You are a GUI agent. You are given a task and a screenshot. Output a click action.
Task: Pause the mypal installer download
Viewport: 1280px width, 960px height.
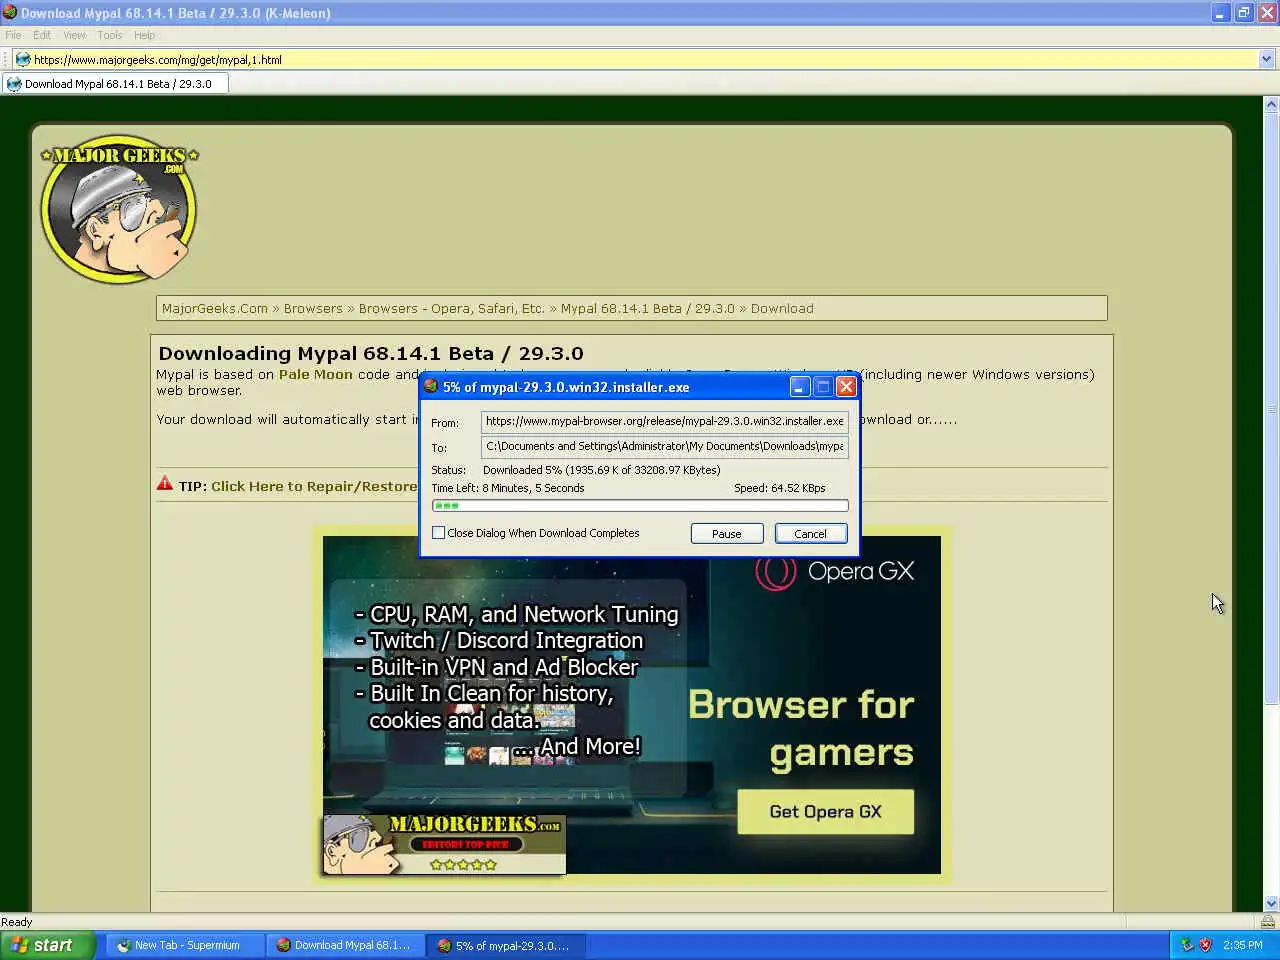pos(727,534)
